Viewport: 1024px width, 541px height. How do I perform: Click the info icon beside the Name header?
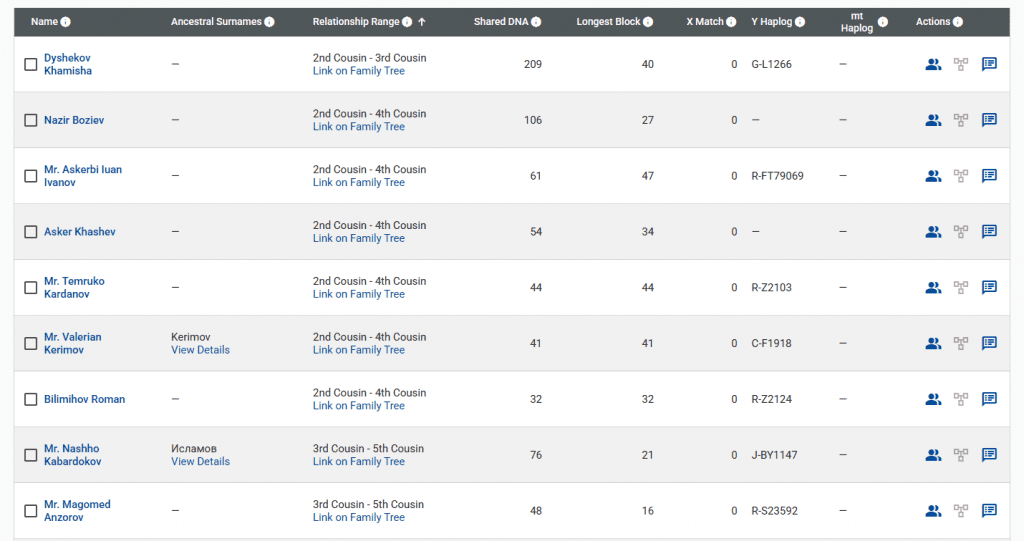(x=66, y=22)
